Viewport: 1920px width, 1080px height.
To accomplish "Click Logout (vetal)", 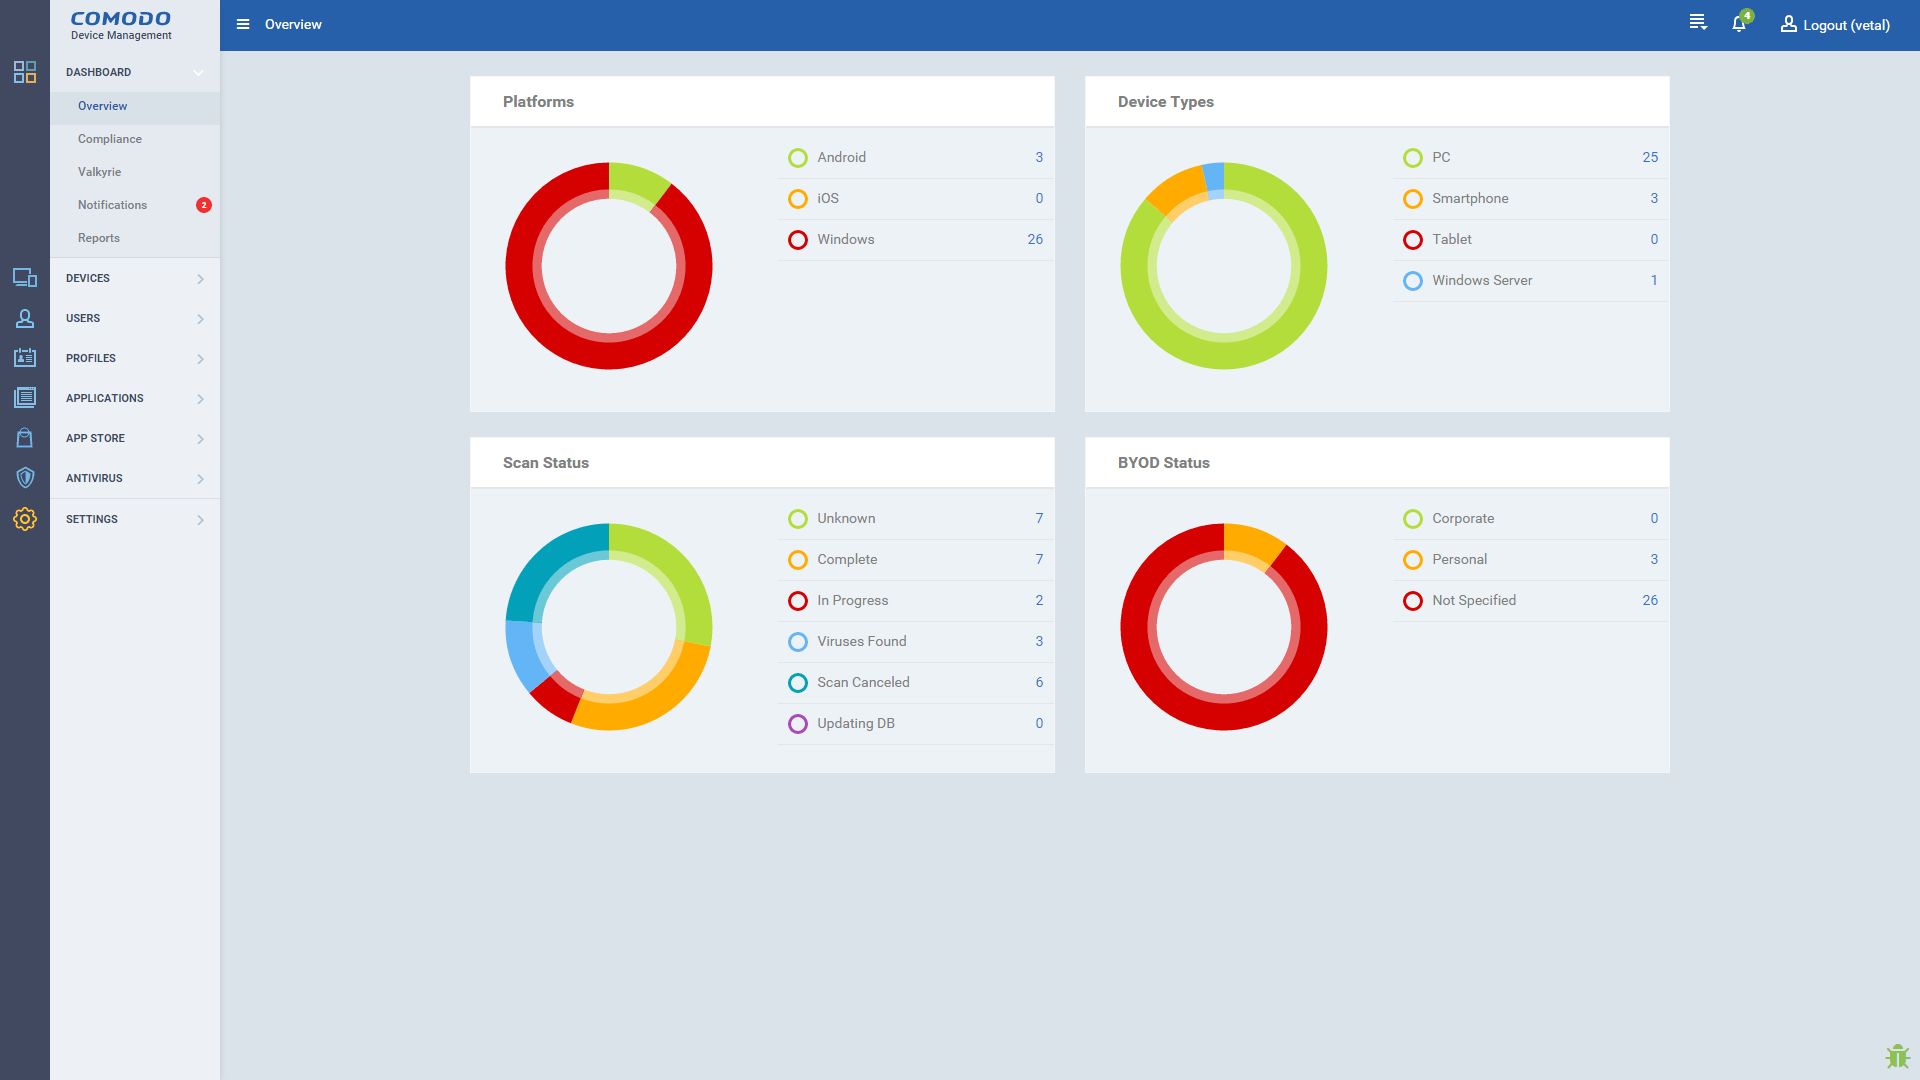I will click(x=1843, y=25).
